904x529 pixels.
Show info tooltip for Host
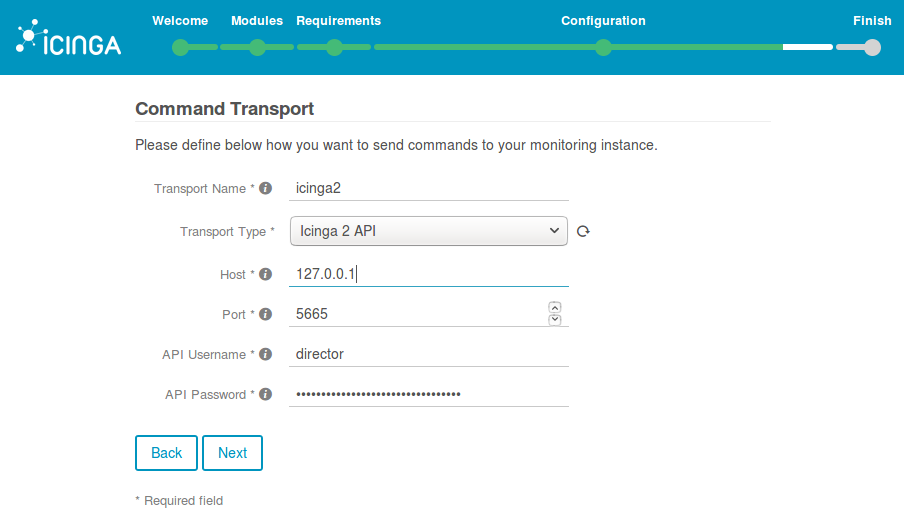click(265, 274)
